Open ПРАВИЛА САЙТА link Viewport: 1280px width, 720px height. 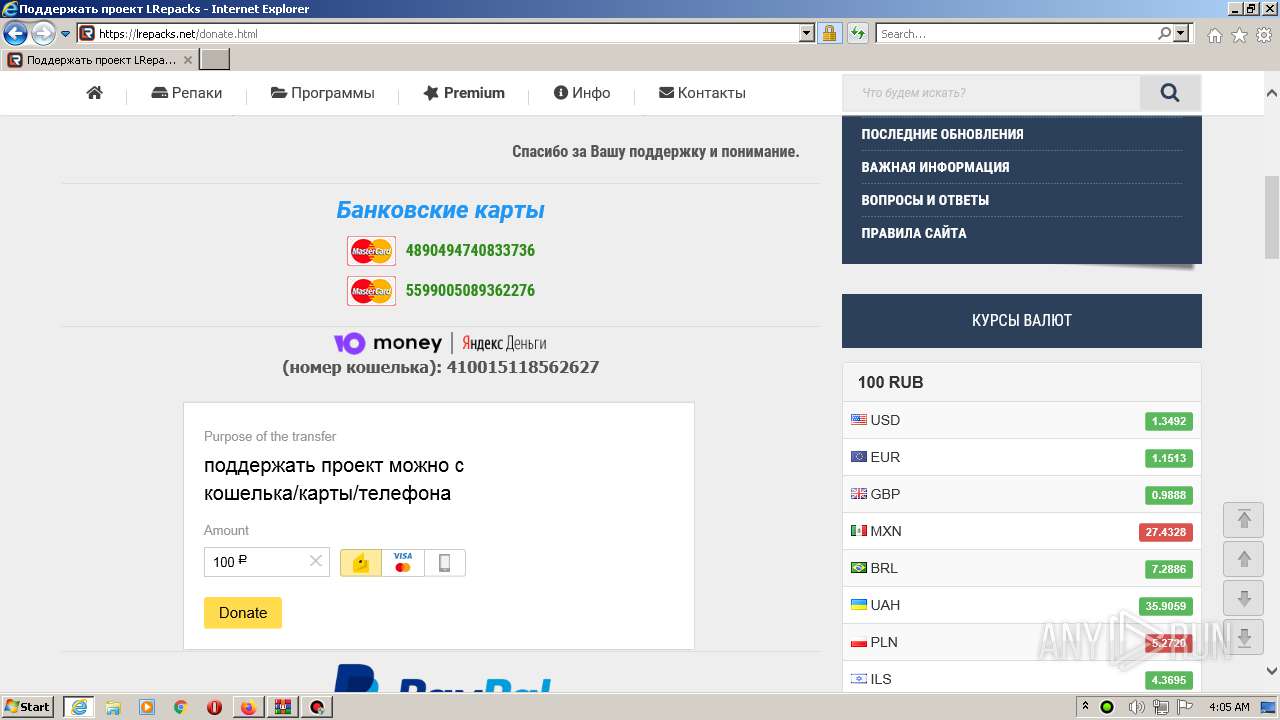coord(914,233)
